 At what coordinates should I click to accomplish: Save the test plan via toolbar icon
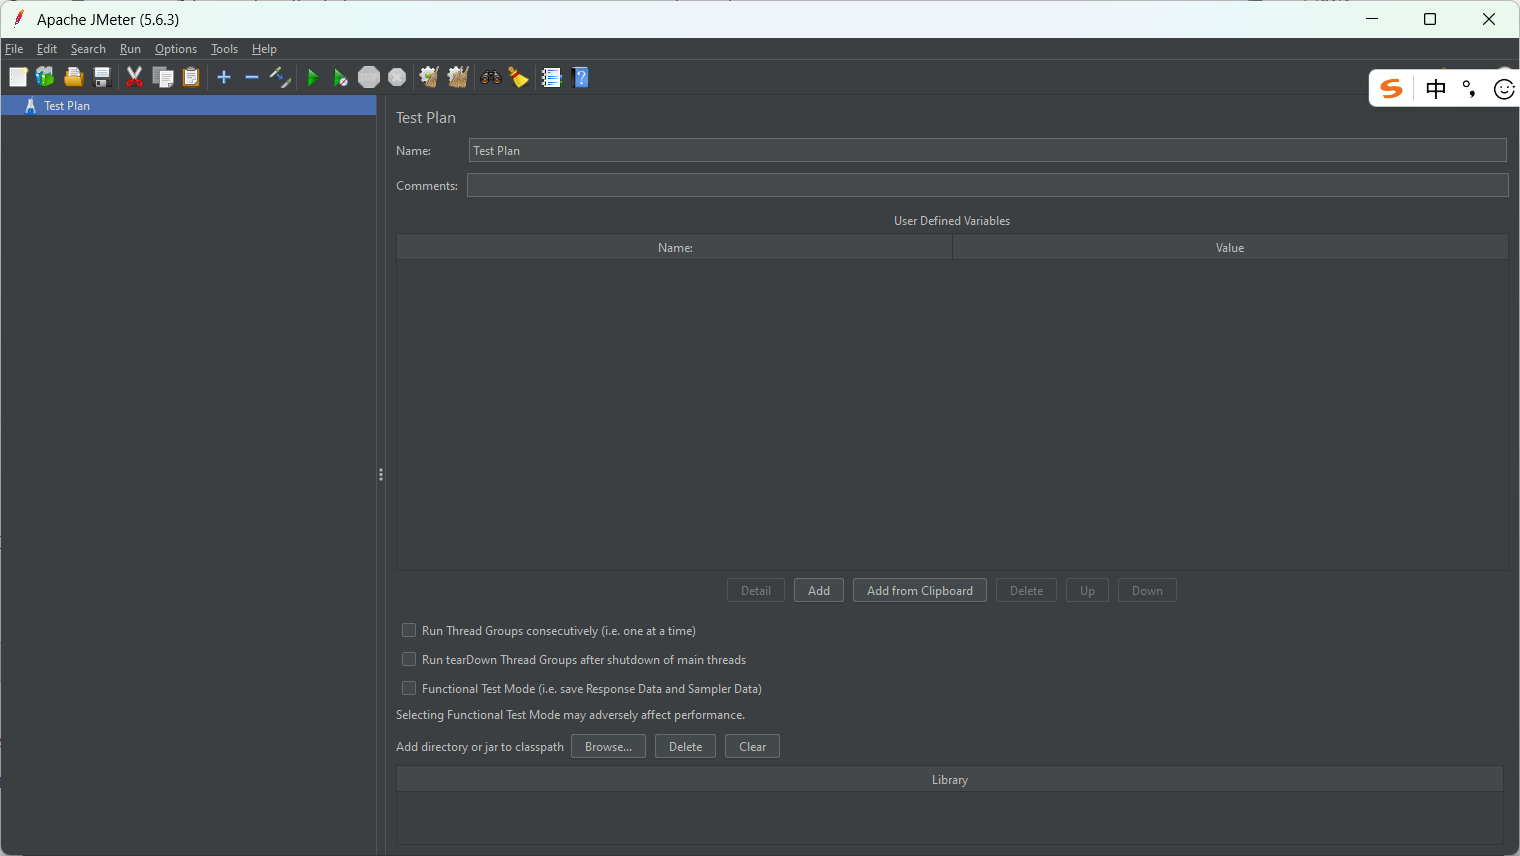click(x=101, y=77)
